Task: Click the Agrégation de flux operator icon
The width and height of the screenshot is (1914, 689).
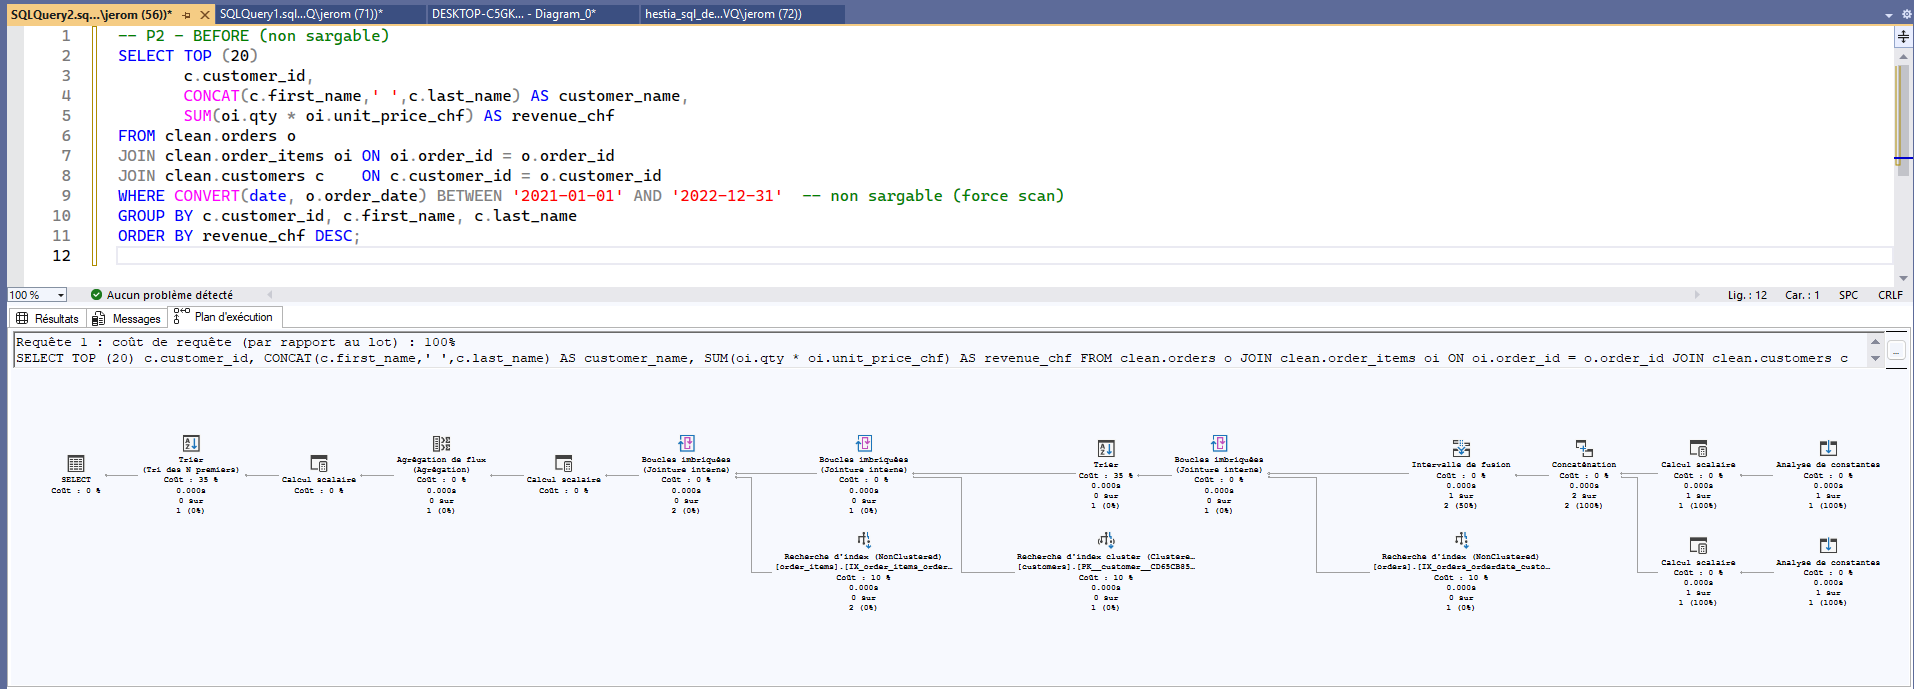Action: pos(441,444)
